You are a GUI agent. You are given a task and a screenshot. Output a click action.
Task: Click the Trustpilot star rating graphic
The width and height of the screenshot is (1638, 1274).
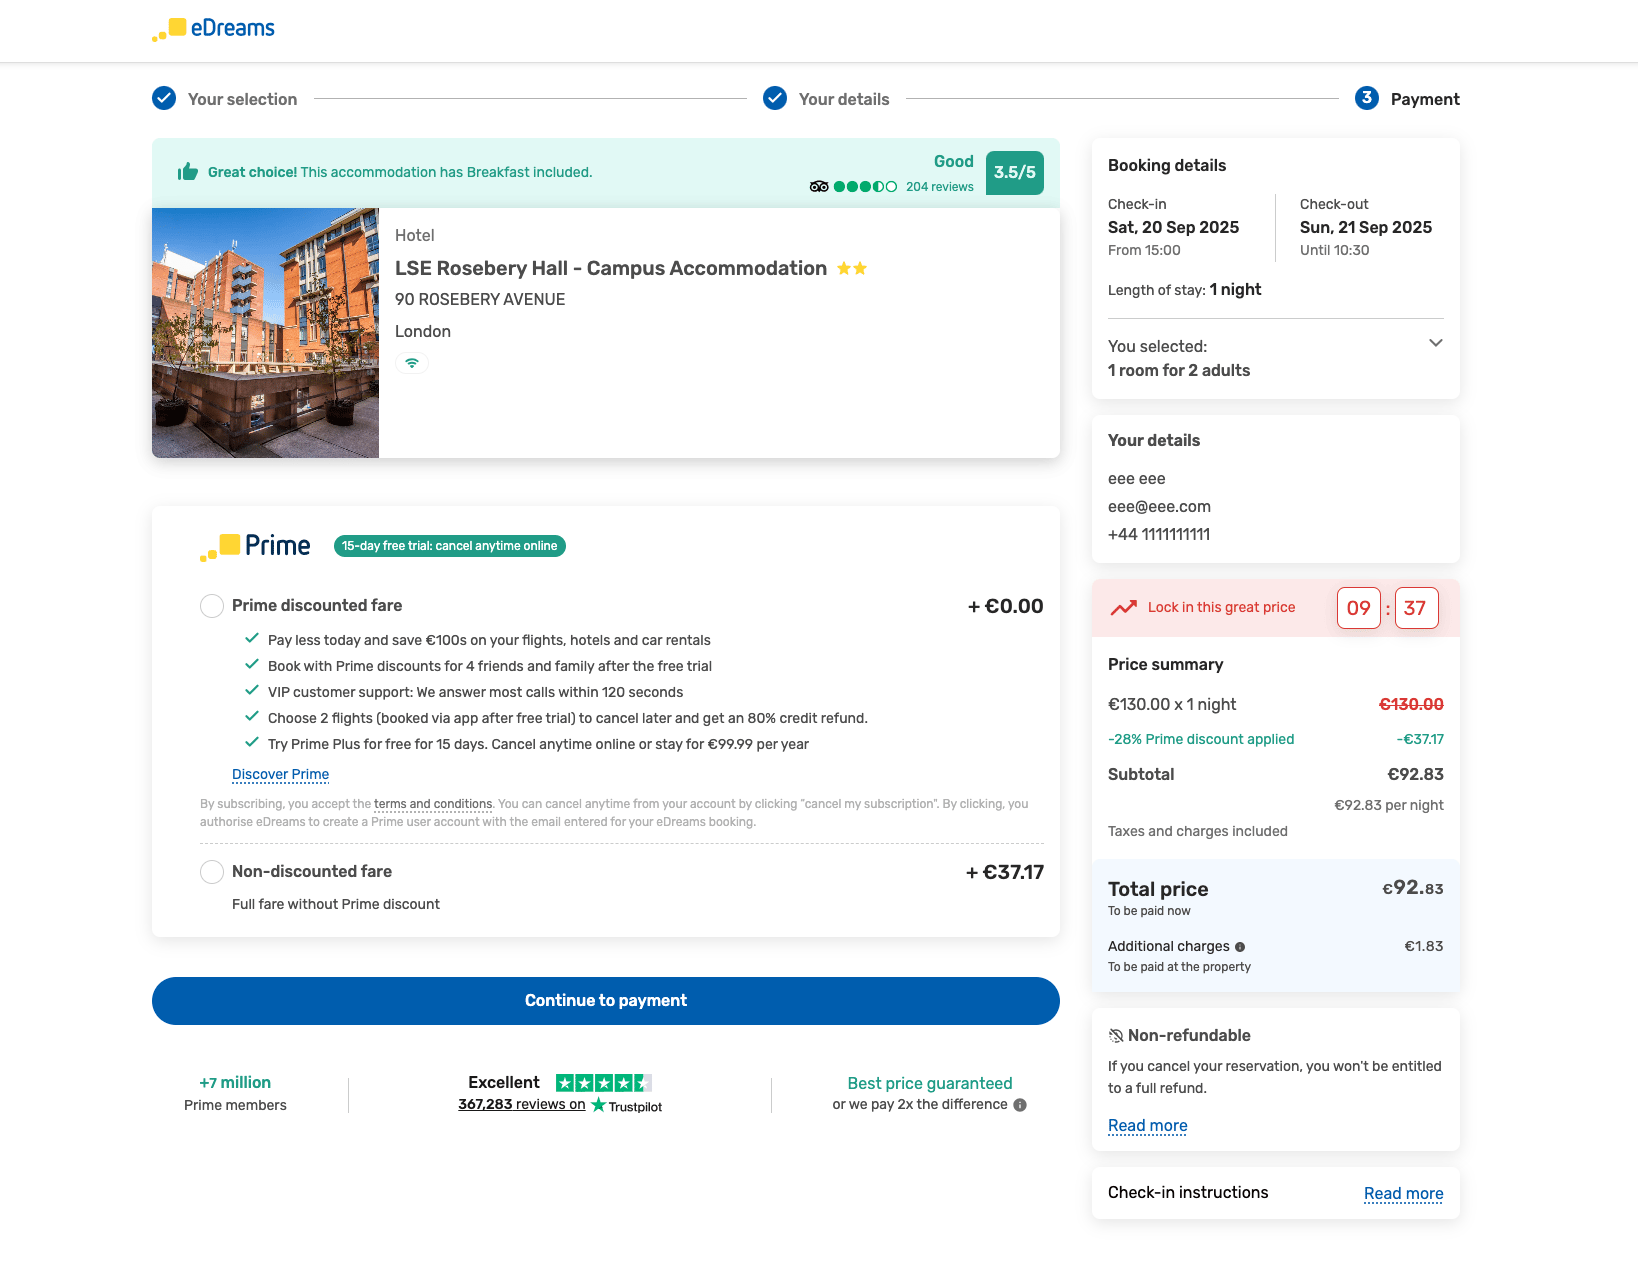[x=603, y=1083]
